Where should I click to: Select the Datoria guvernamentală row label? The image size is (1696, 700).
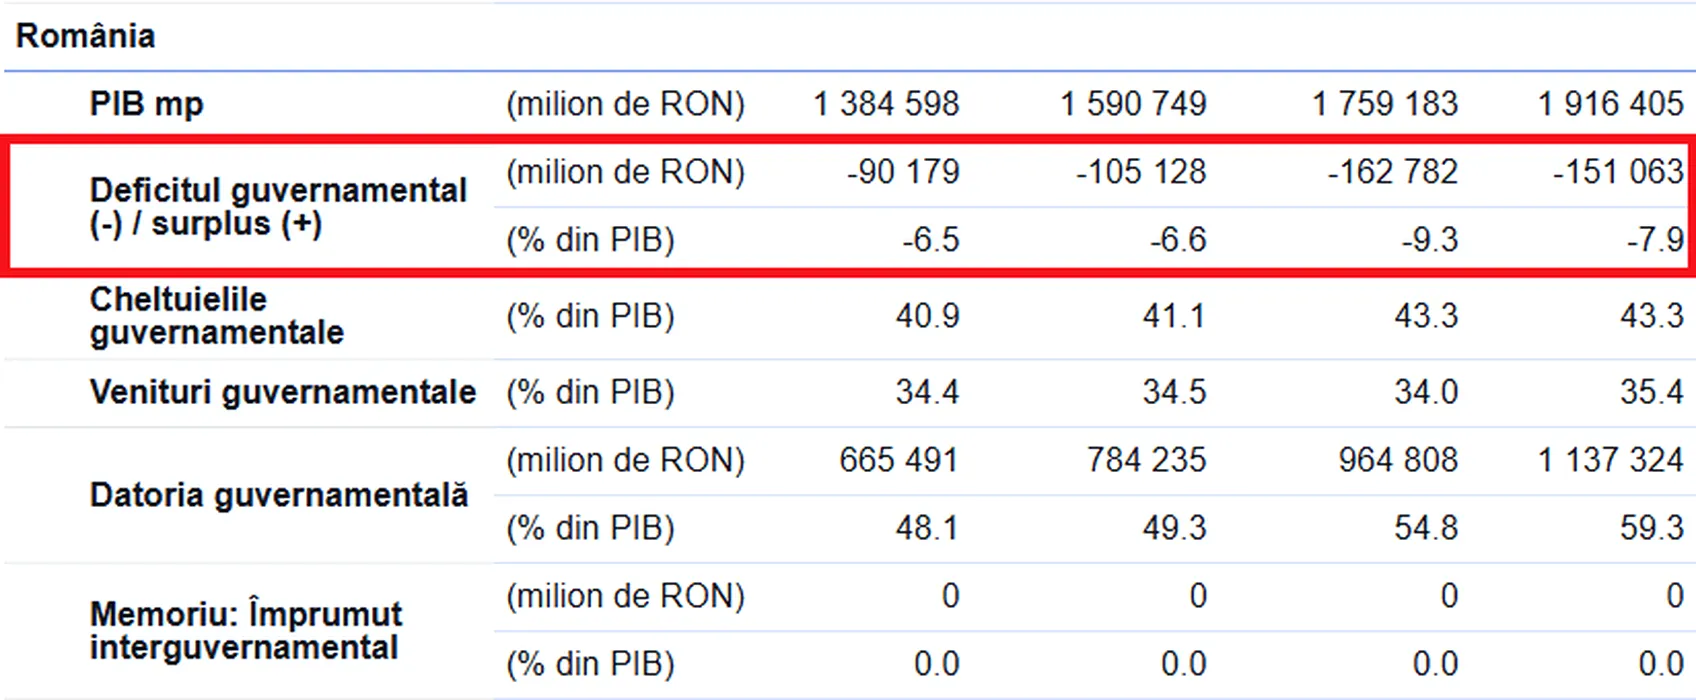click(278, 495)
